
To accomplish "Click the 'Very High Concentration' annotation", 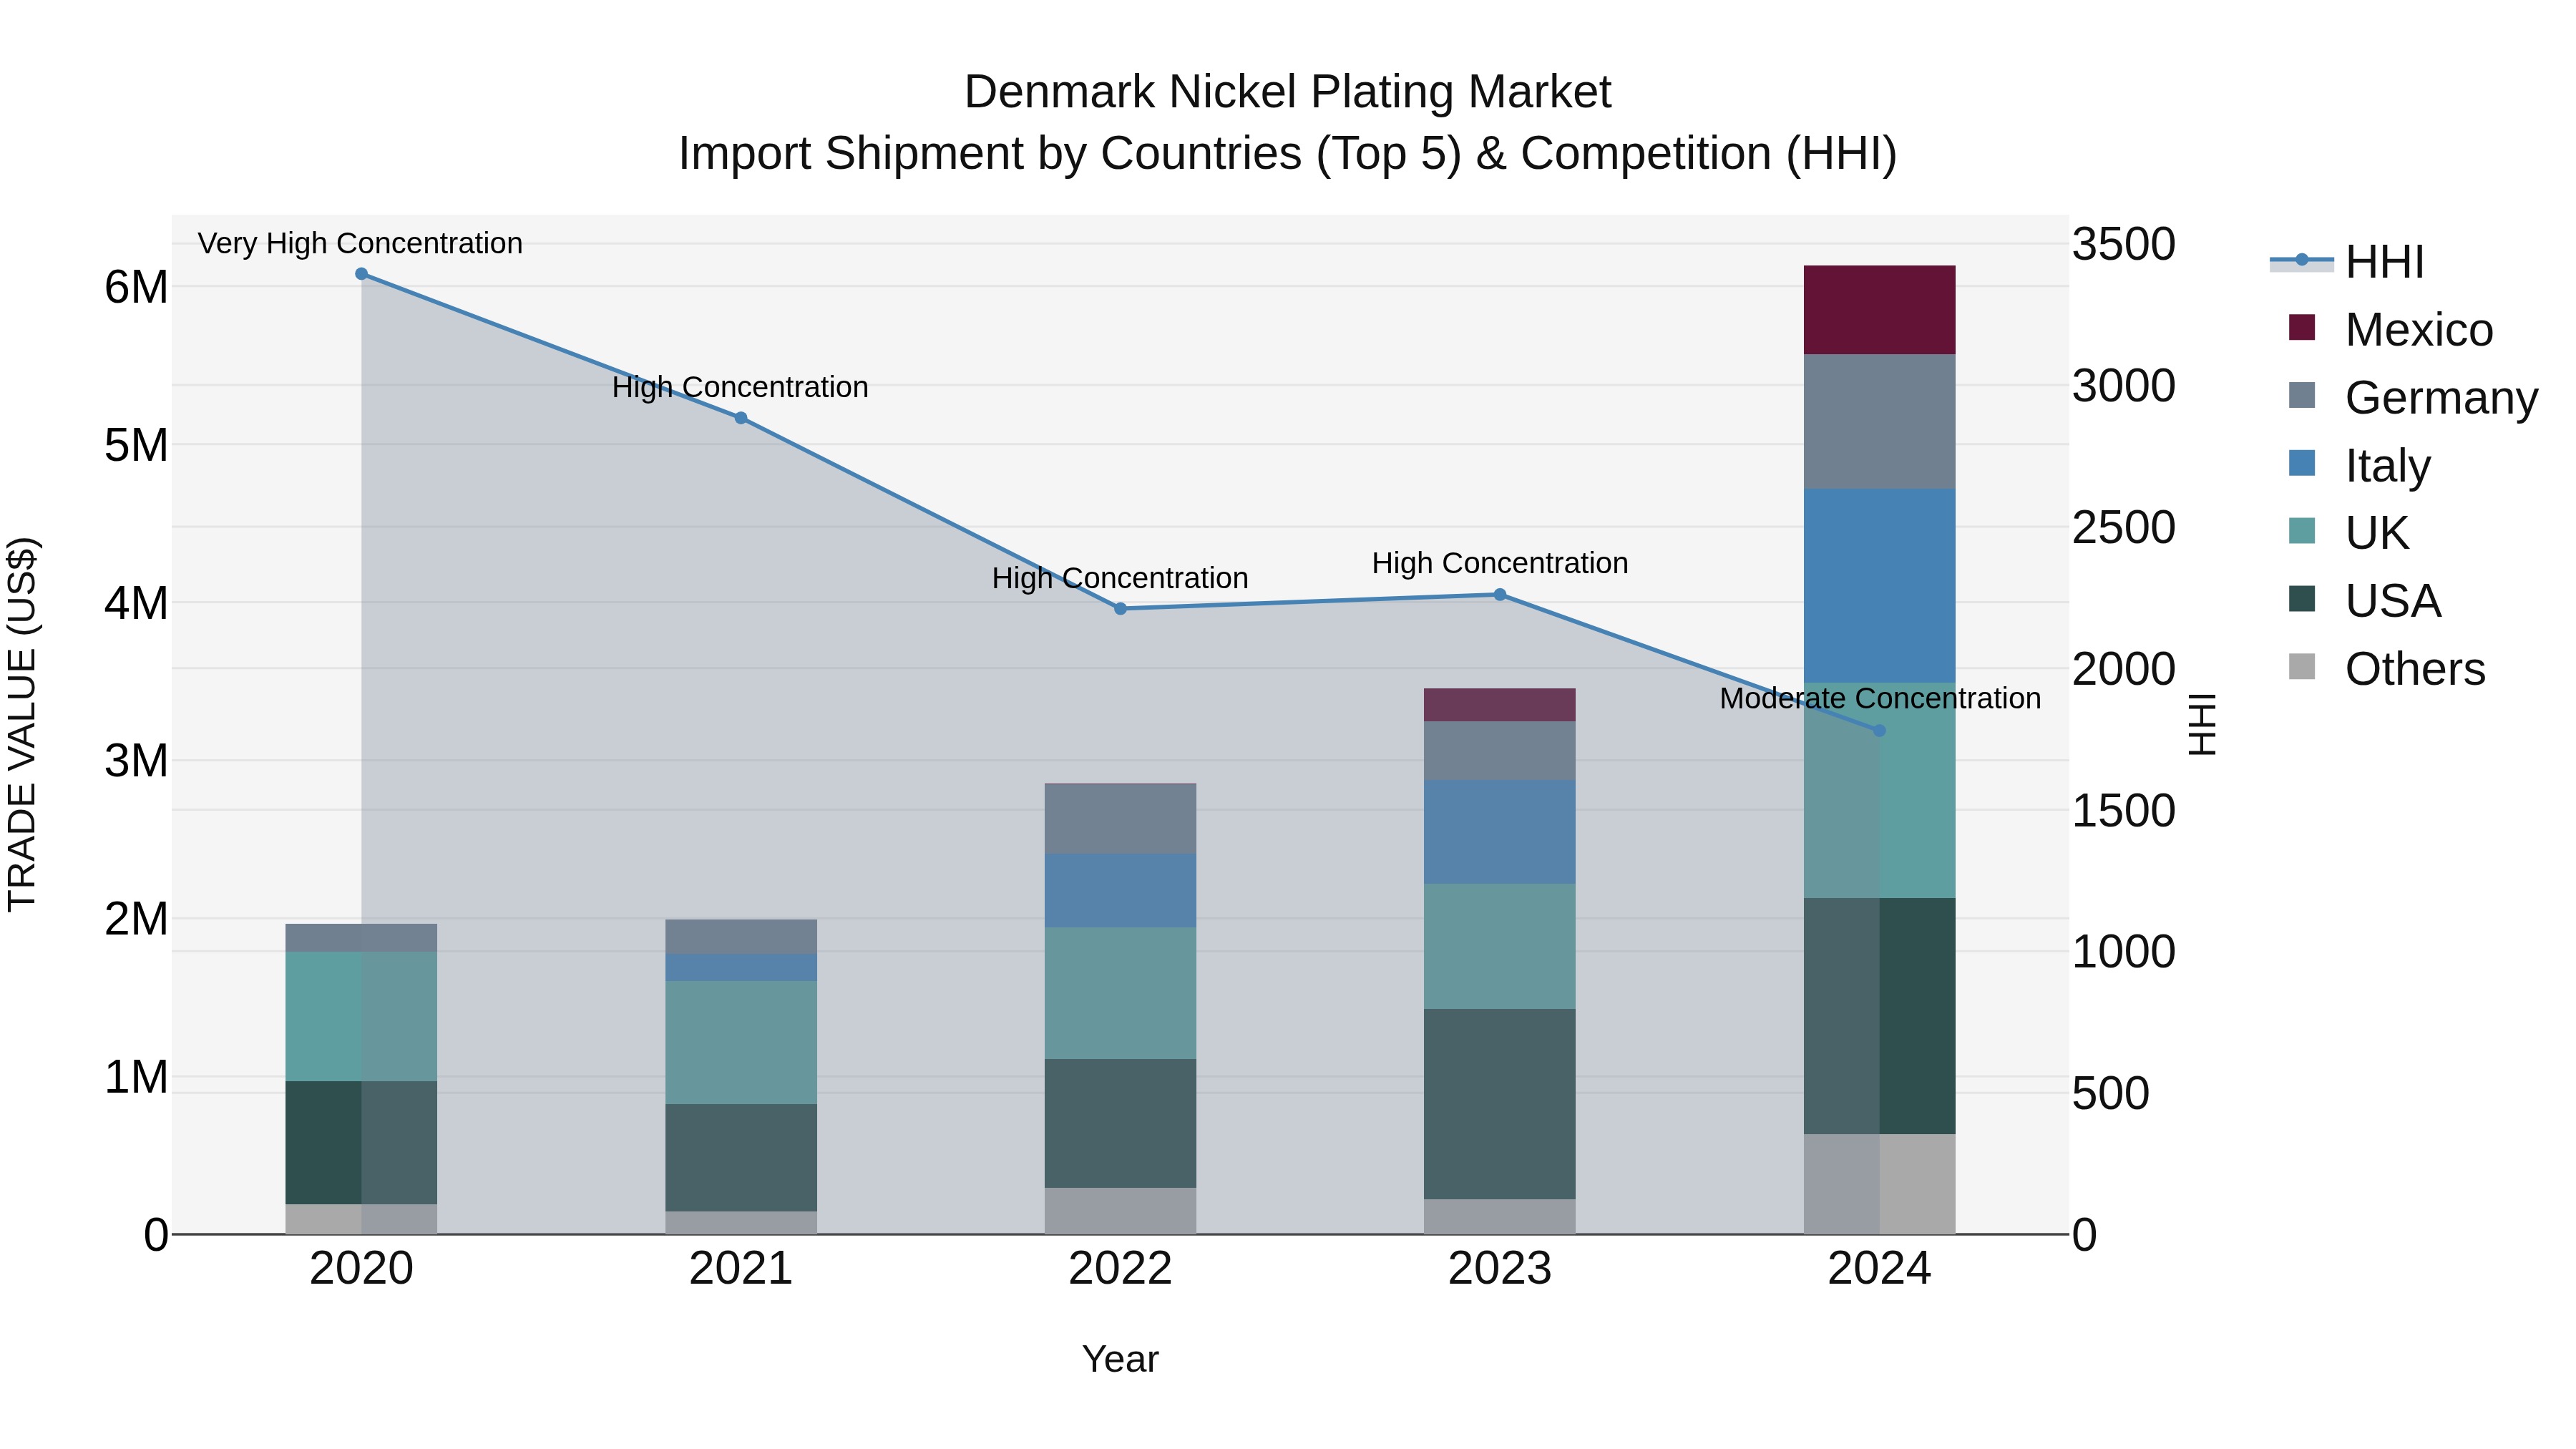I will 360,243.
